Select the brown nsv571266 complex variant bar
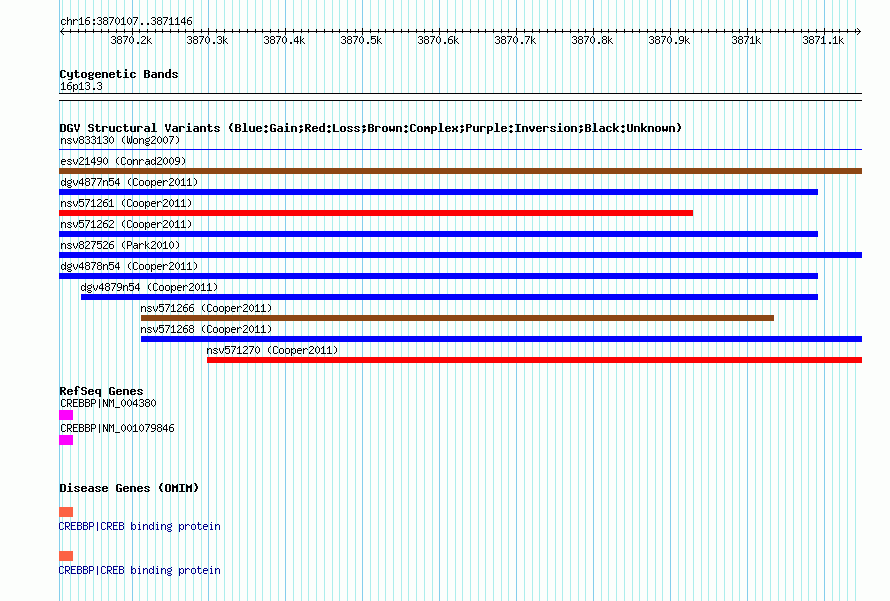The width and height of the screenshot is (890, 601). (457, 318)
